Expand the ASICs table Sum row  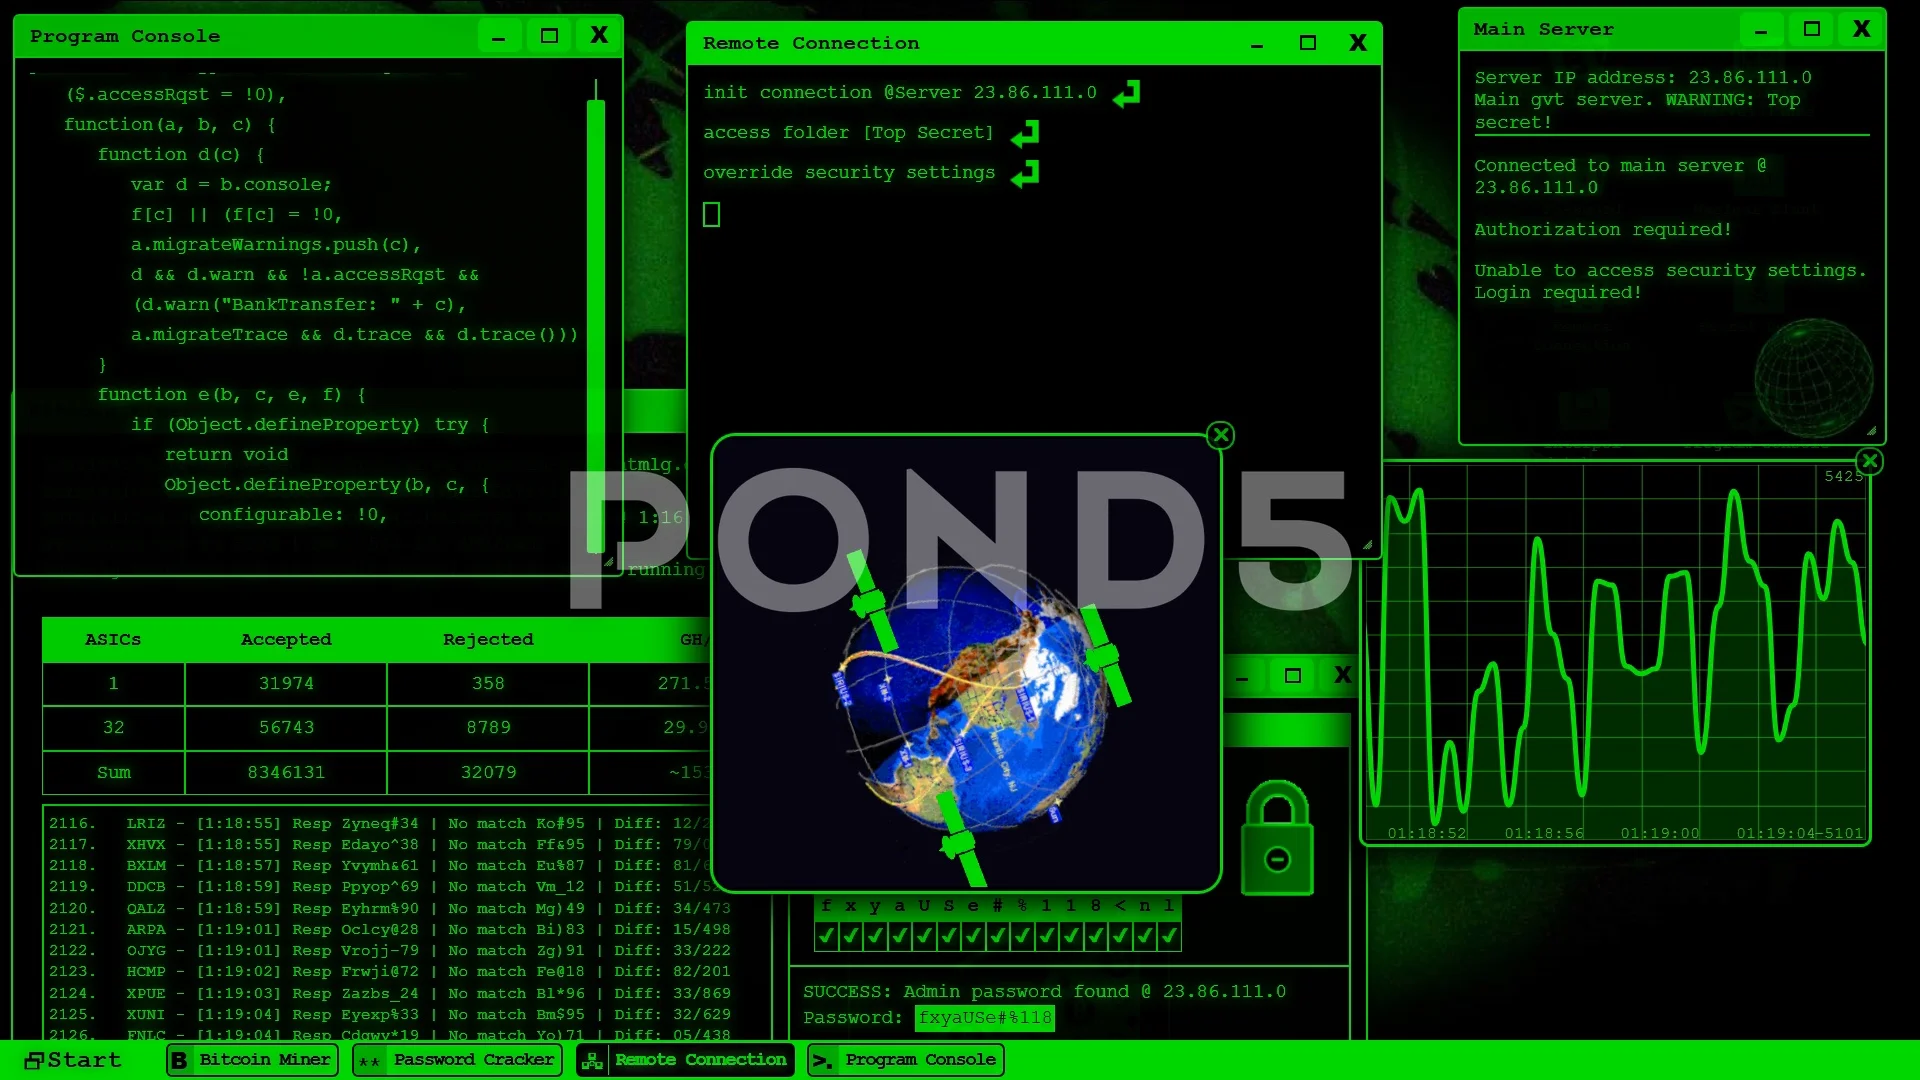click(x=111, y=771)
